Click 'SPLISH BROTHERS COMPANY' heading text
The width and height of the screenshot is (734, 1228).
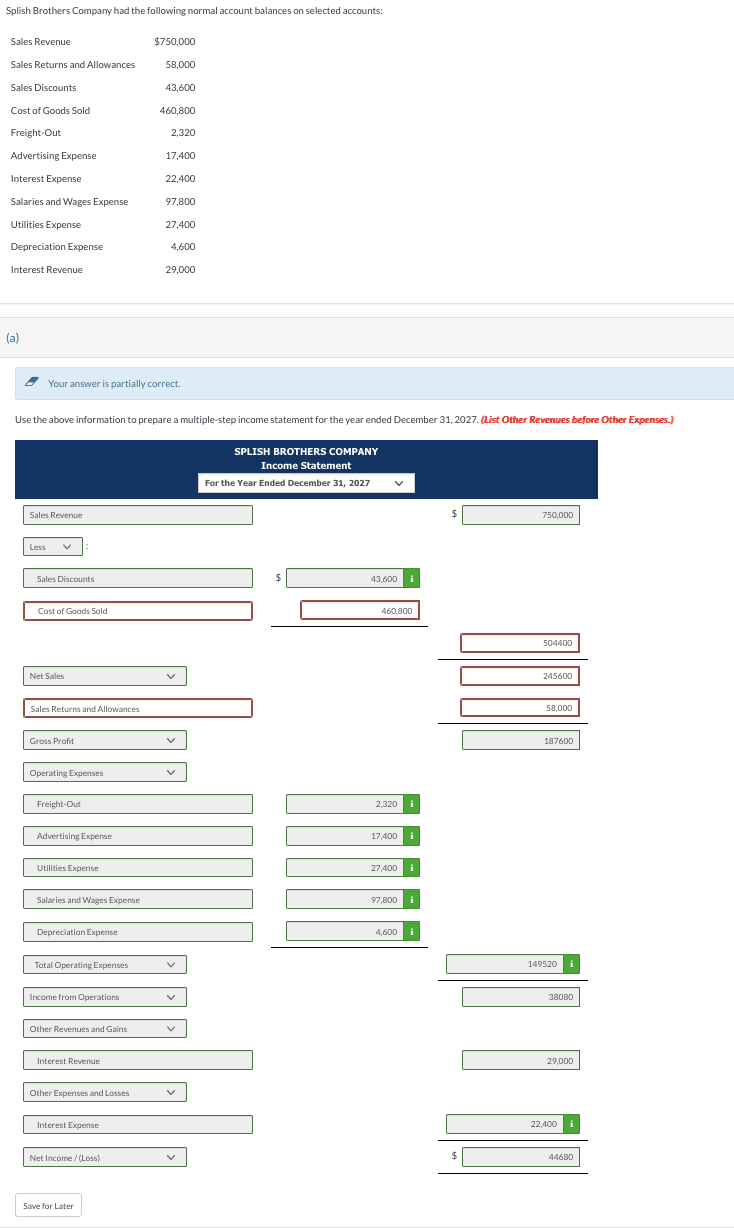click(x=306, y=451)
